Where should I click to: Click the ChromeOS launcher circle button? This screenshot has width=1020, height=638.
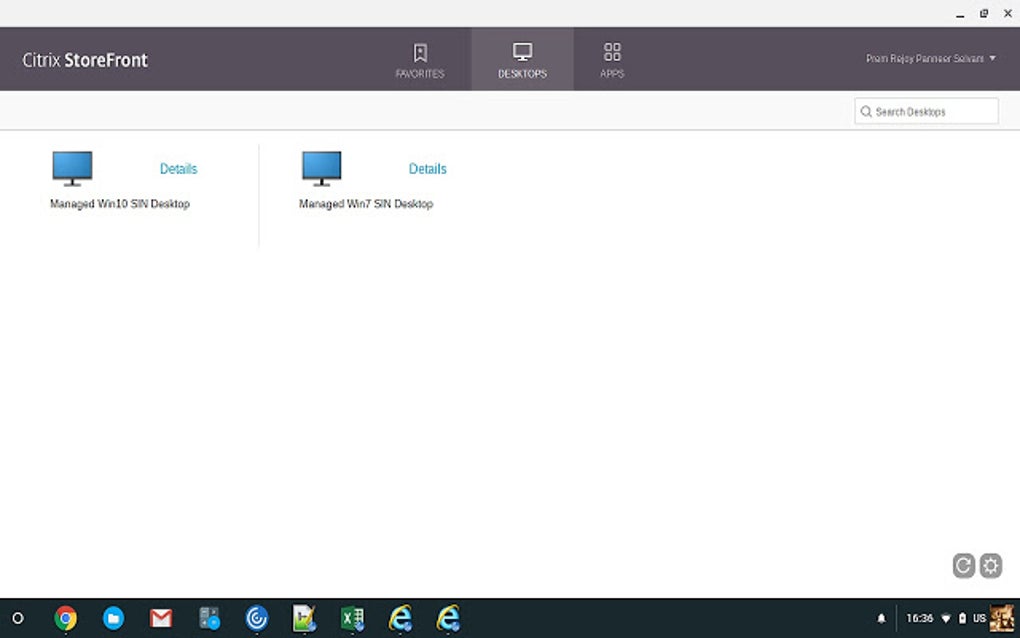pyautogui.click(x=18, y=618)
